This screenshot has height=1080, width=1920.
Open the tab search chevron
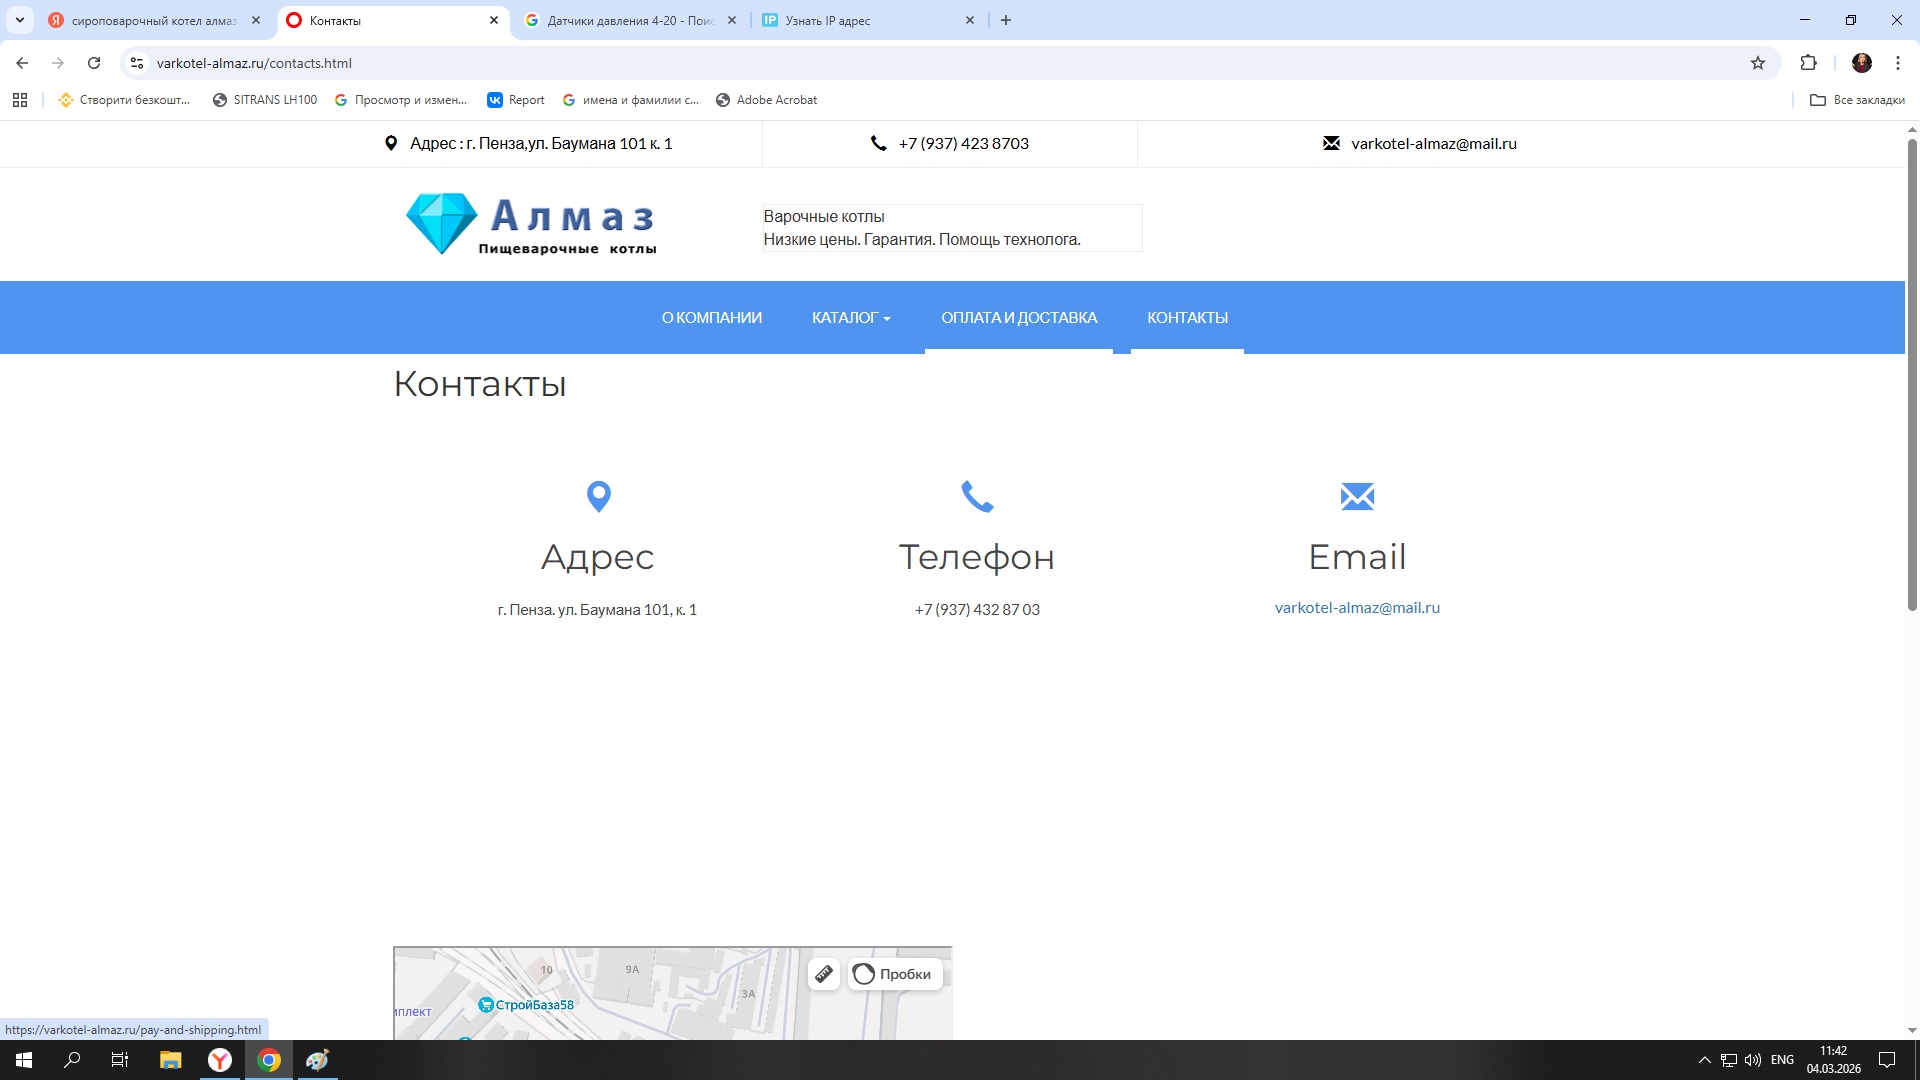(x=19, y=20)
